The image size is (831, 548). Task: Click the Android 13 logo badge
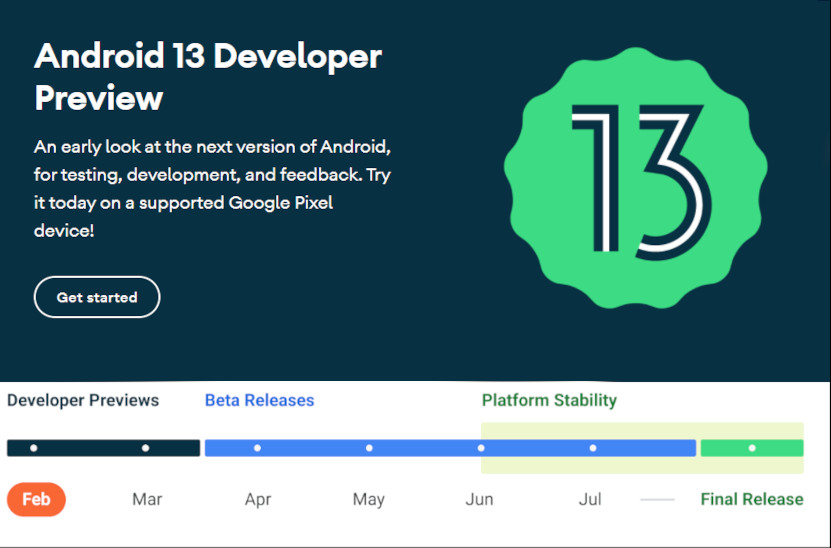click(635, 178)
